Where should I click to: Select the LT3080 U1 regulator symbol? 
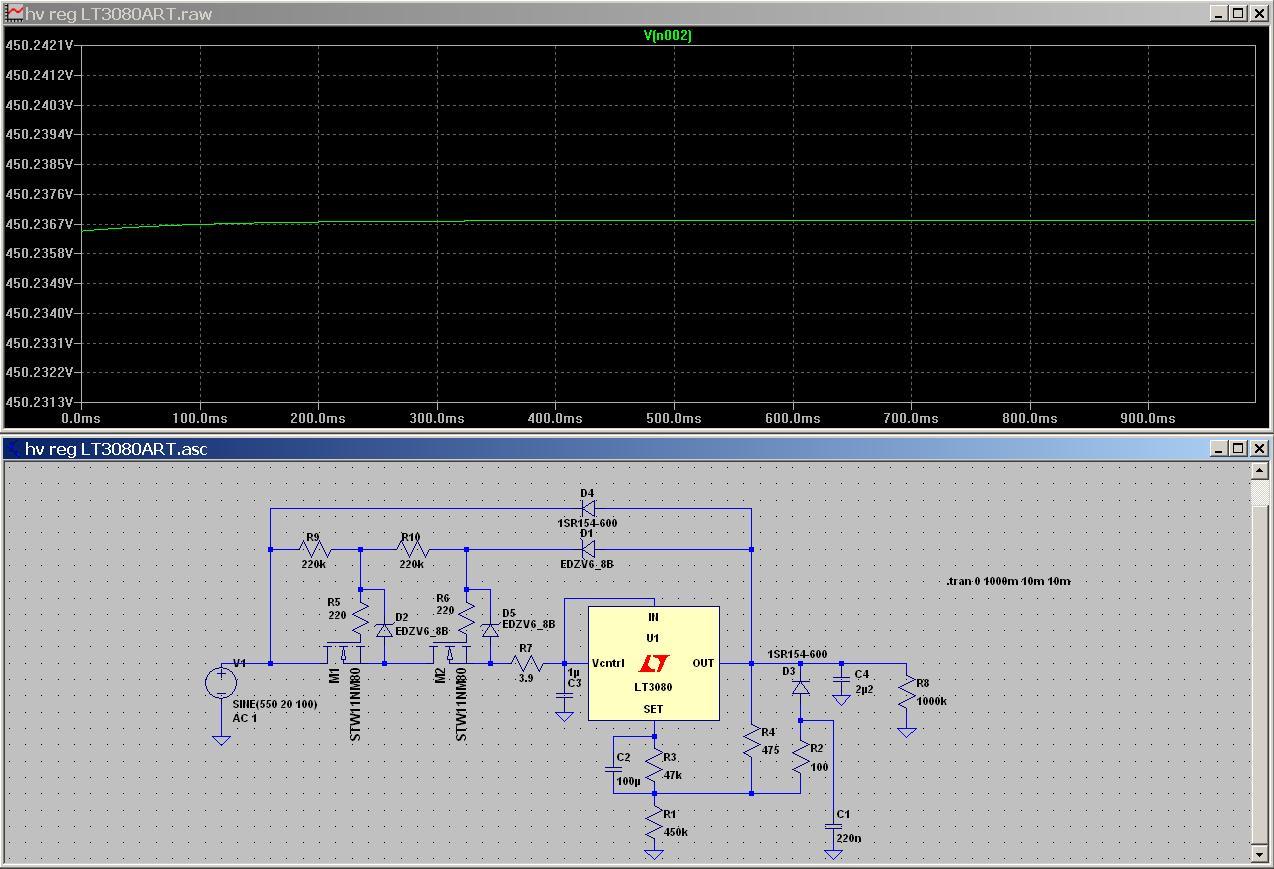(653, 663)
